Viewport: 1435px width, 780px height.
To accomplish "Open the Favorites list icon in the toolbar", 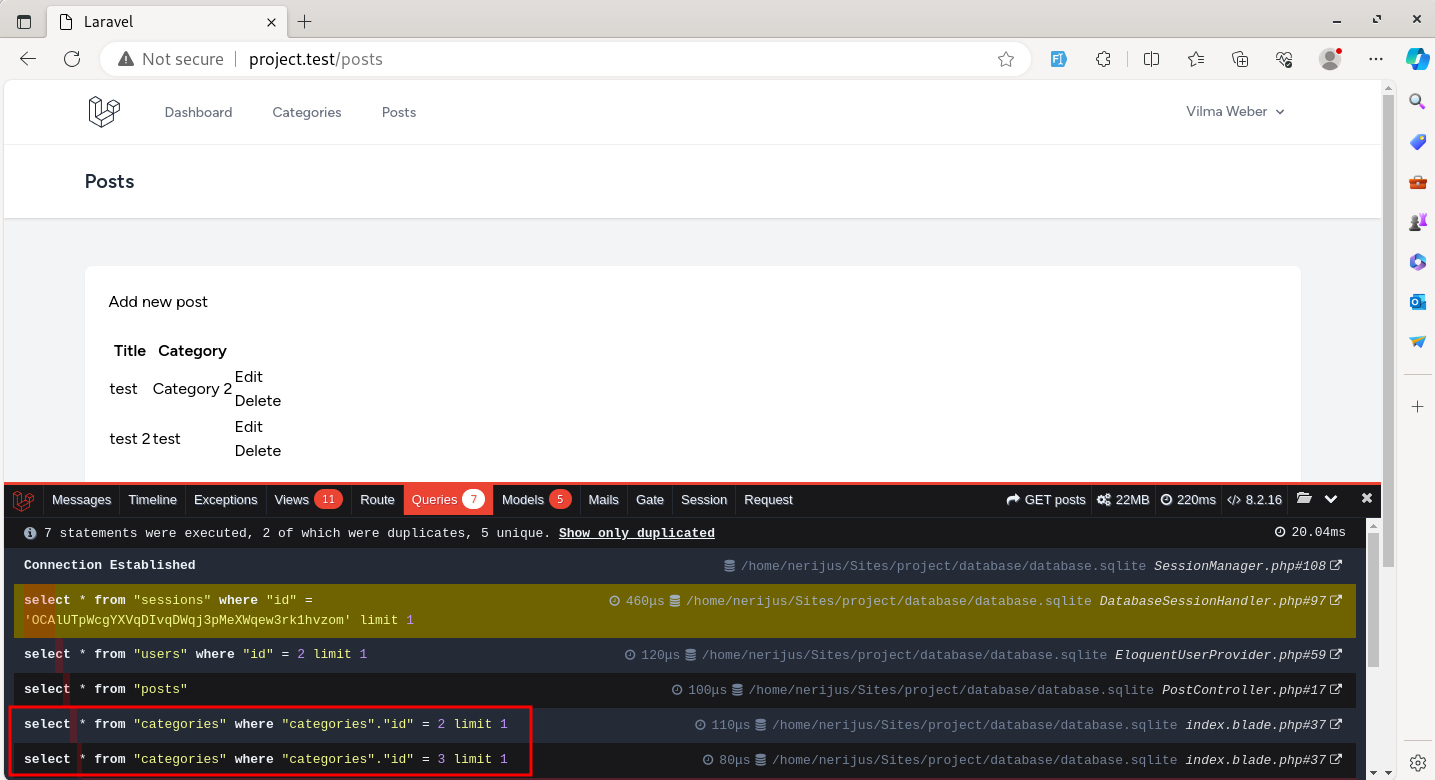I will [x=1196, y=59].
